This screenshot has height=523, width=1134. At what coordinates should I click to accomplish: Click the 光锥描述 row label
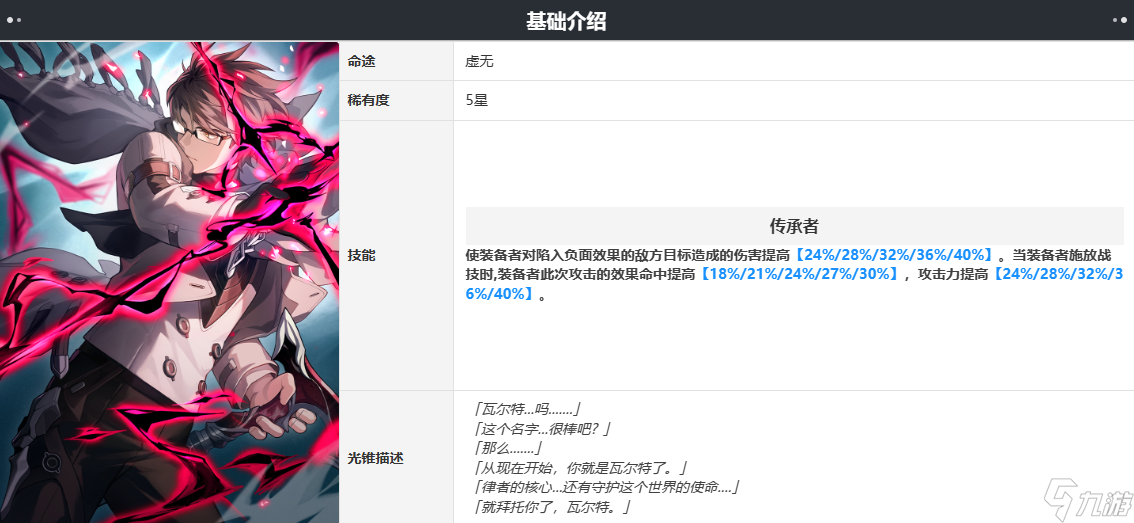point(375,457)
